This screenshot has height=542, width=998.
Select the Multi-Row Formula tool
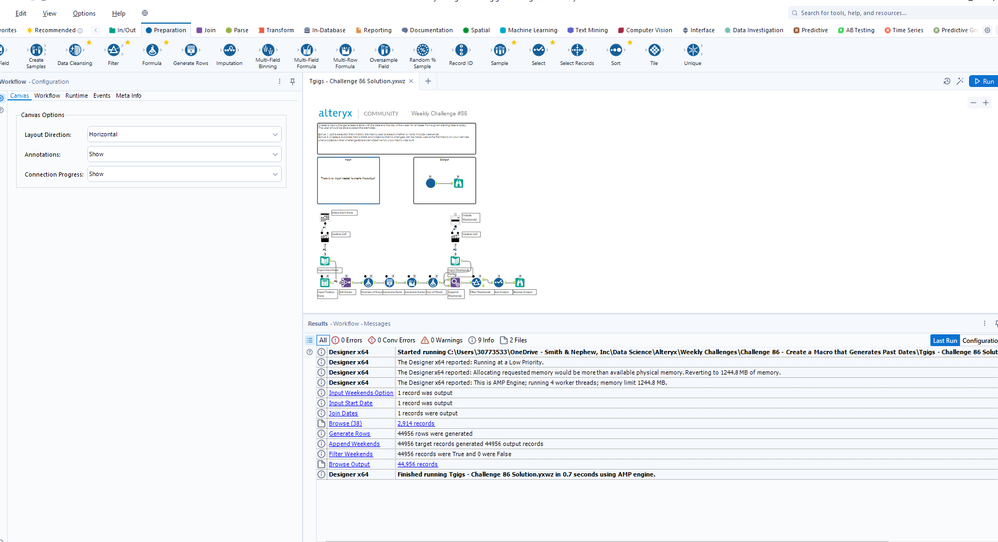(x=345, y=50)
